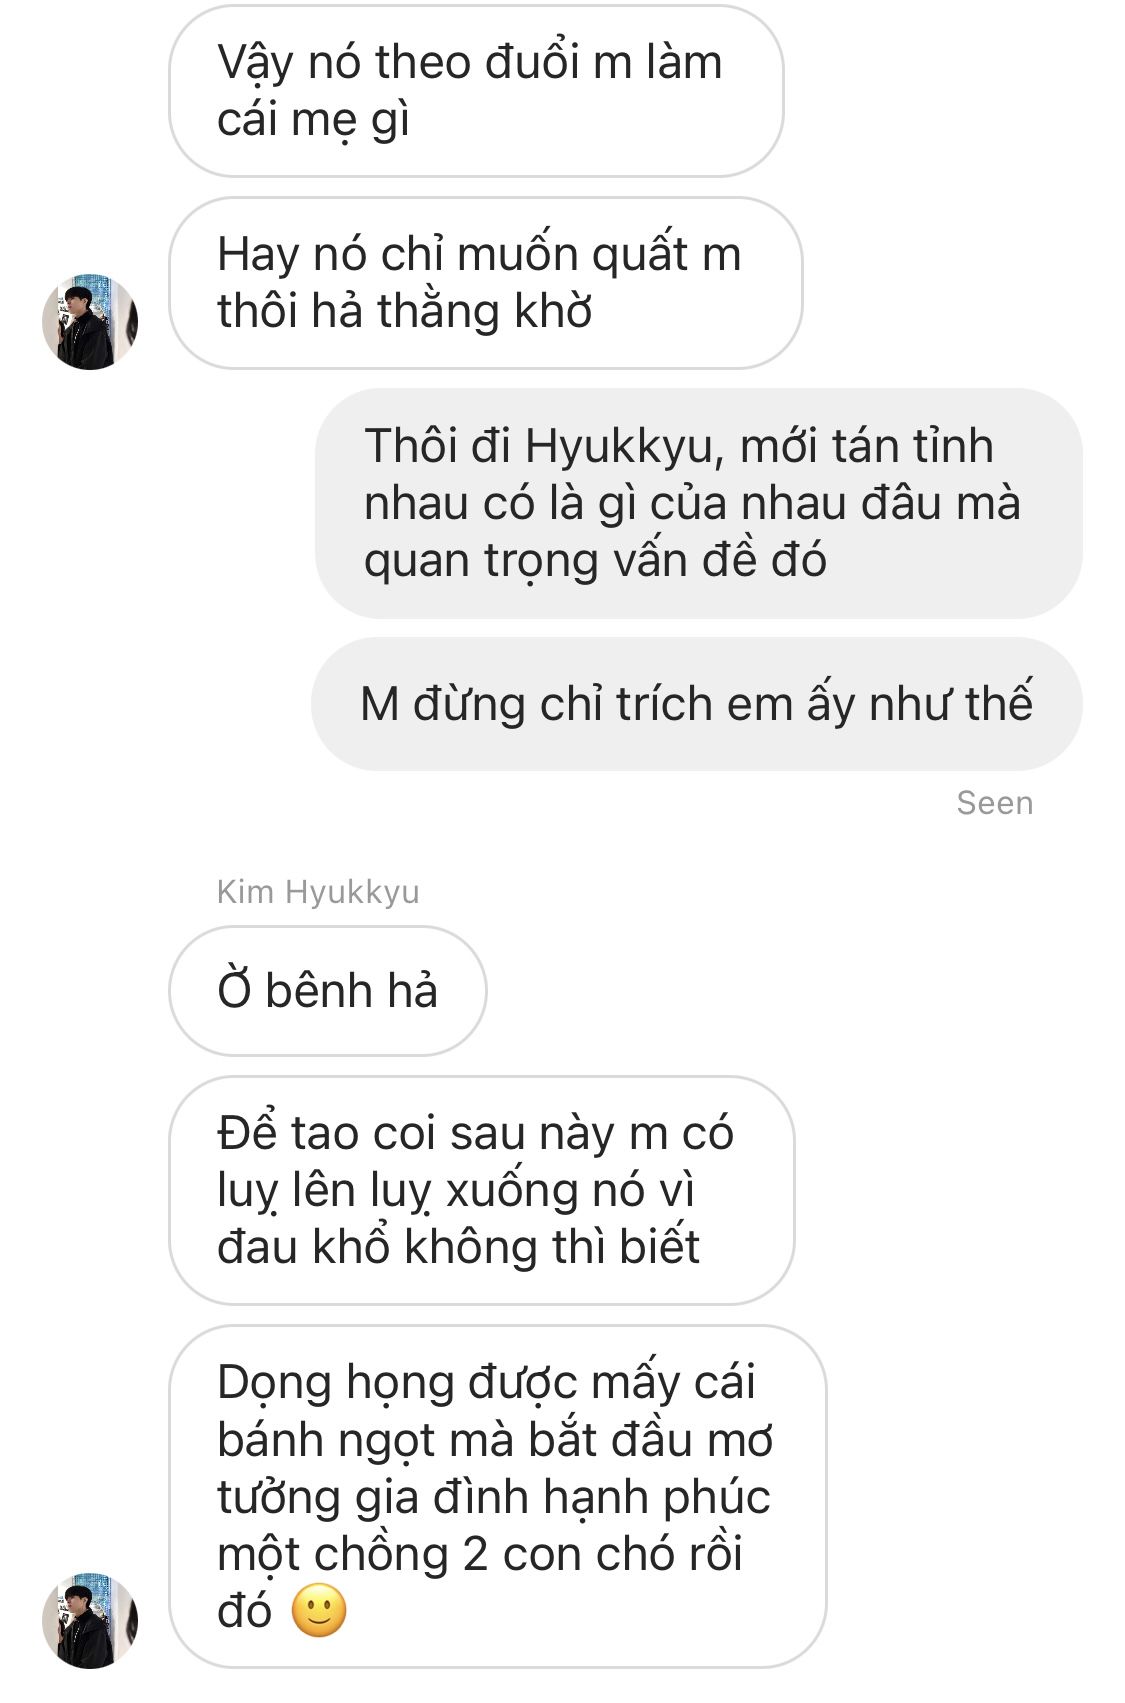Select the "M đừng chỉ trích em ấy" bubble

pyautogui.click(x=697, y=704)
